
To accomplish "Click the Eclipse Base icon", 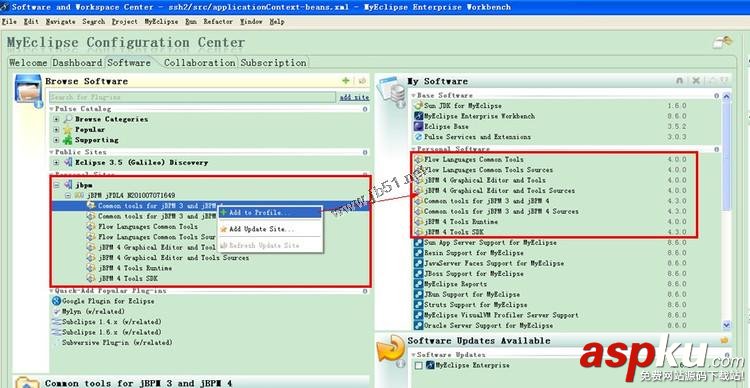I will pyautogui.click(x=419, y=126).
